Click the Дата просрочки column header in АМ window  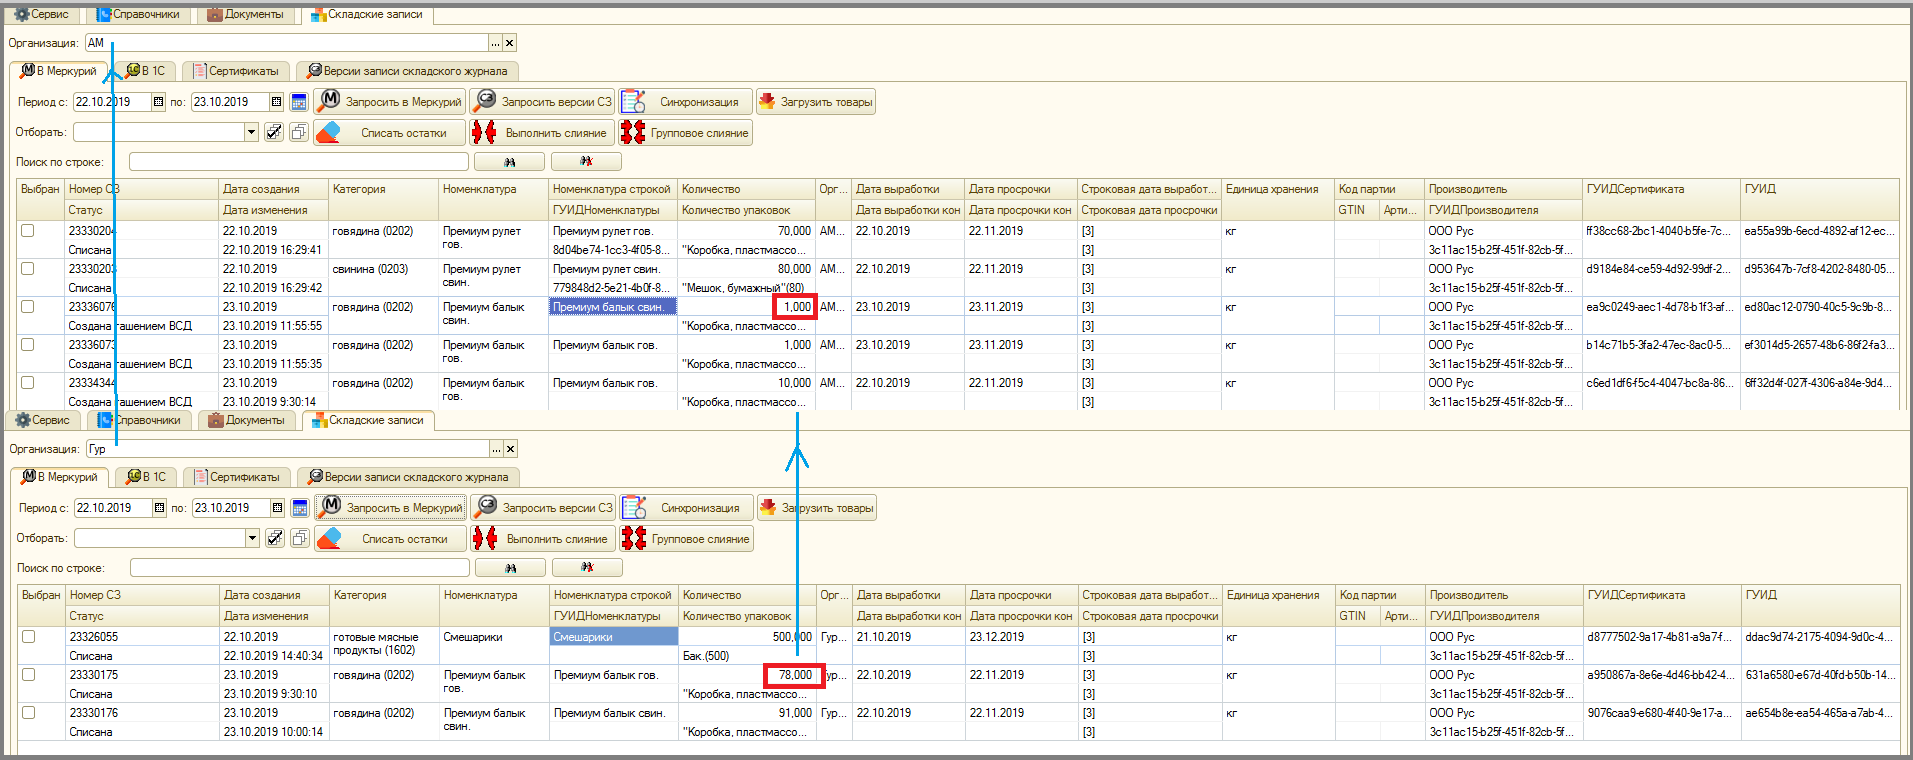pos(1021,189)
